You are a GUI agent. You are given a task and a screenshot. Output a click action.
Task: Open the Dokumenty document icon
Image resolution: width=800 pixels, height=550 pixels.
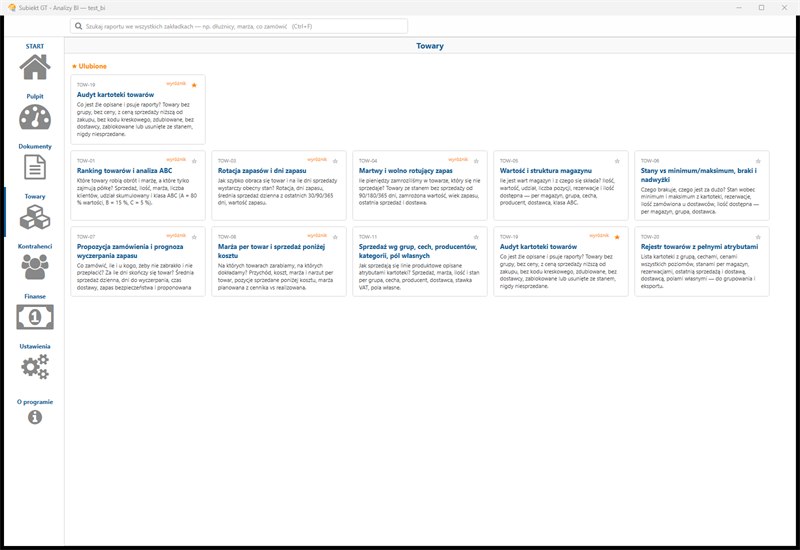point(35,167)
